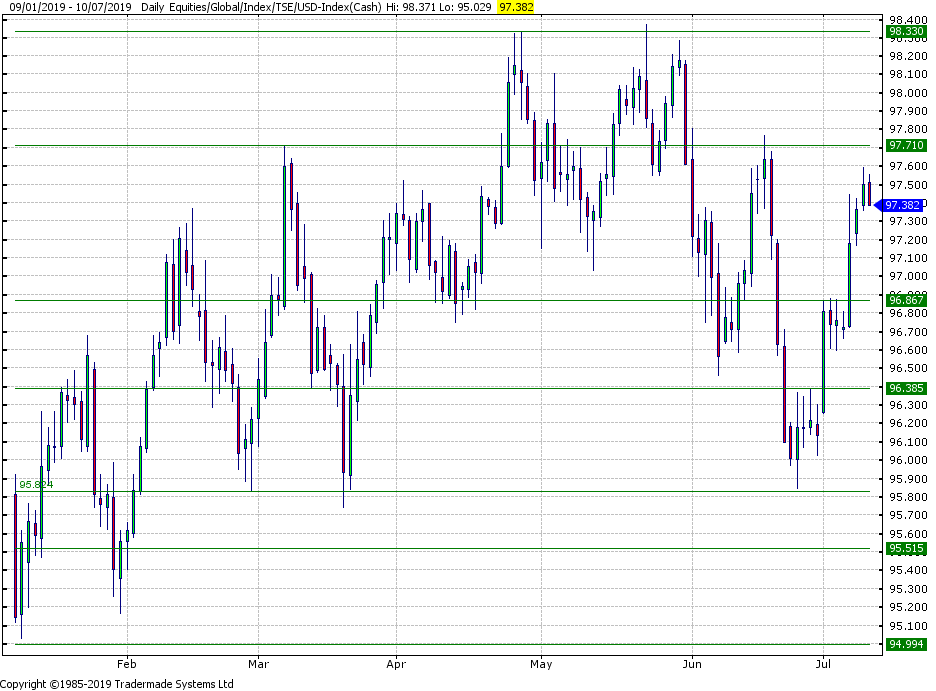Select the 98.330 resistance level label
This screenshot has height=691, width=936.
point(906,32)
